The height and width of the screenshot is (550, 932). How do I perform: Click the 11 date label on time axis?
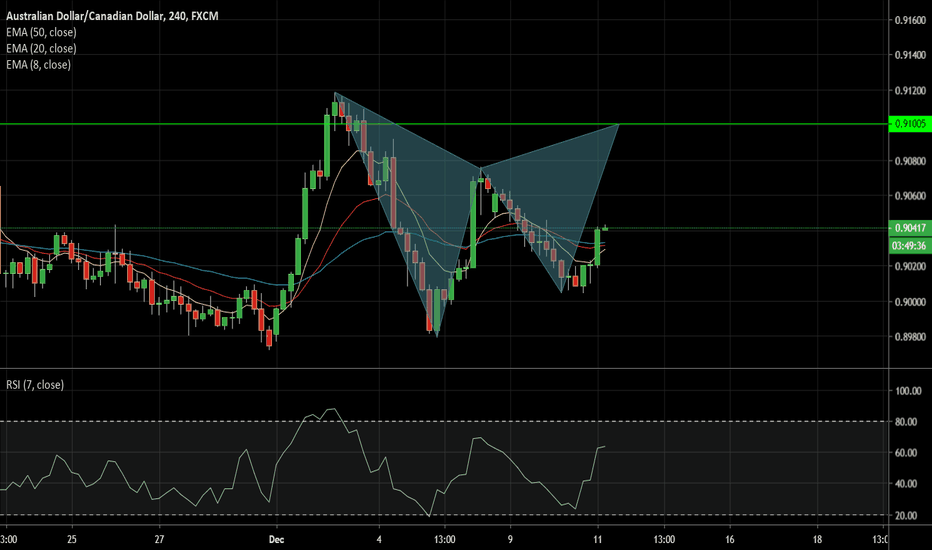pyautogui.click(x=597, y=539)
